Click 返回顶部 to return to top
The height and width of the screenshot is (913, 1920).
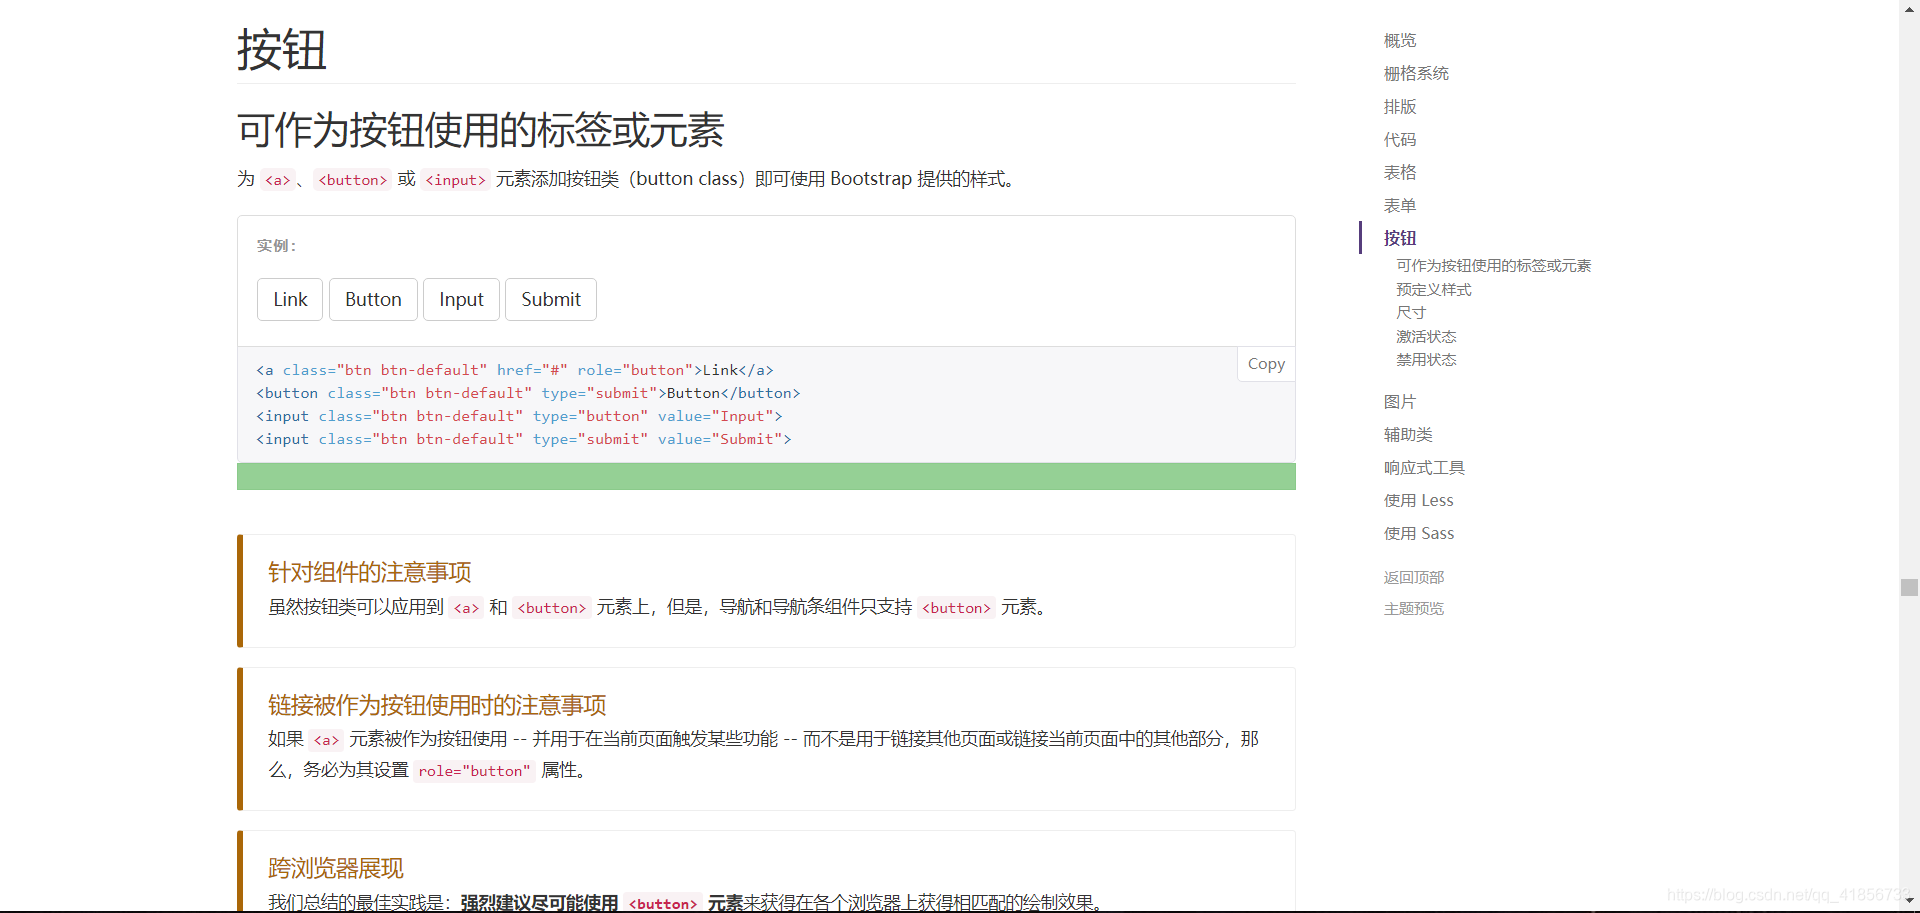click(1413, 577)
